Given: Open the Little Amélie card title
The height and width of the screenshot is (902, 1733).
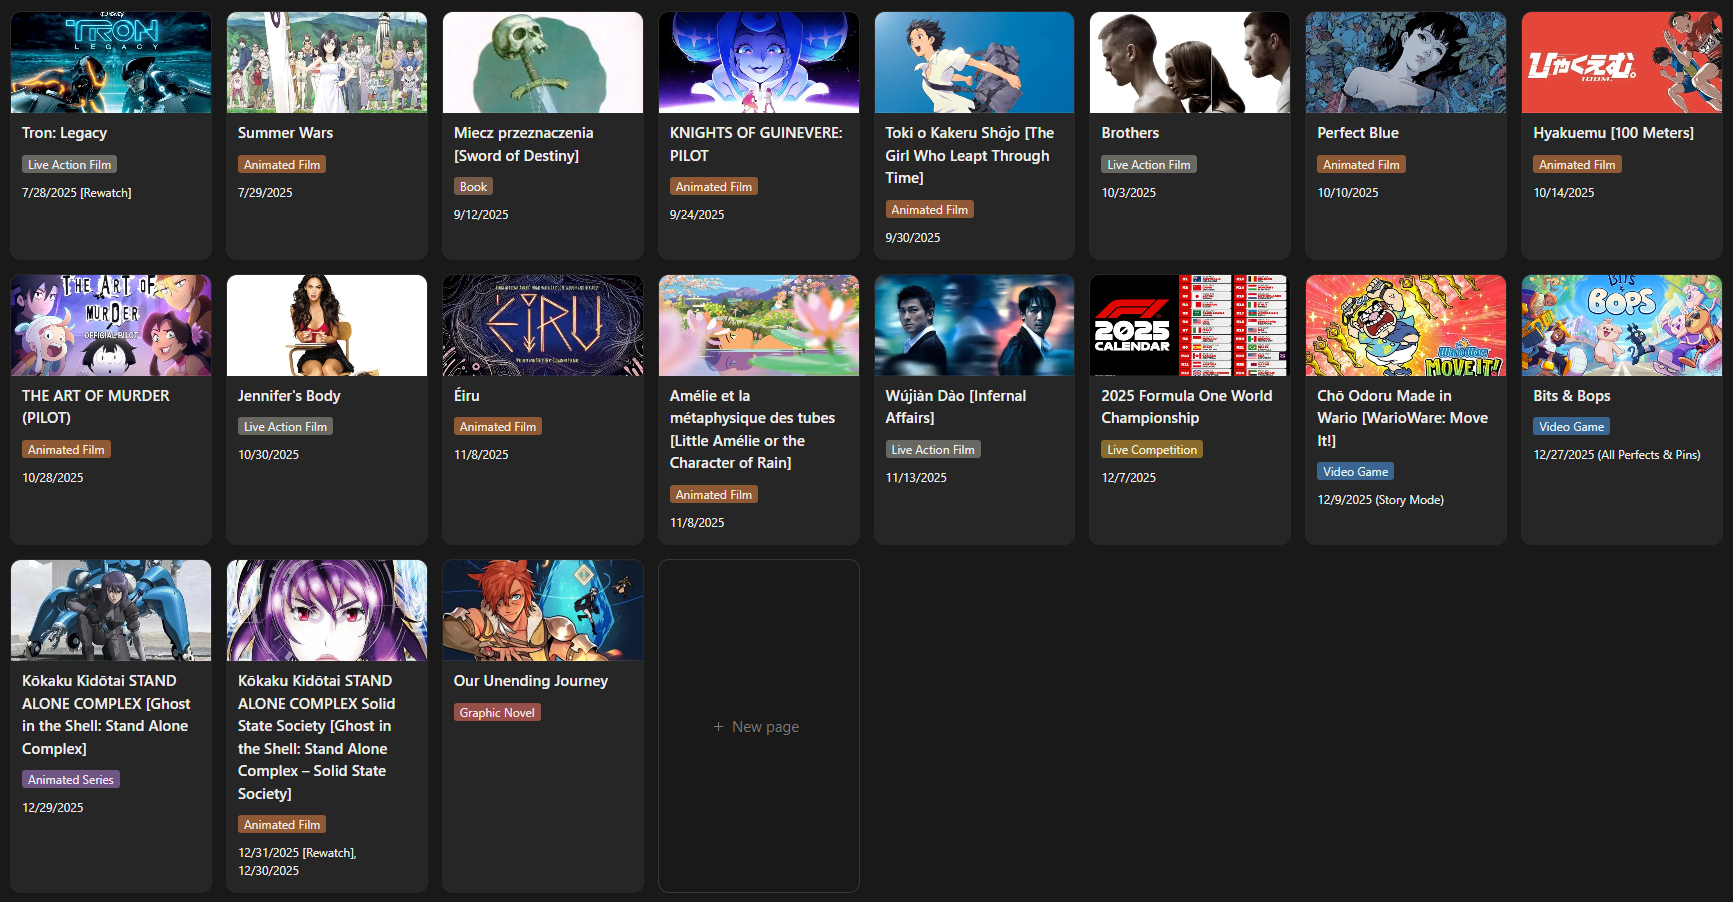Looking at the screenshot, I should click(x=752, y=429).
